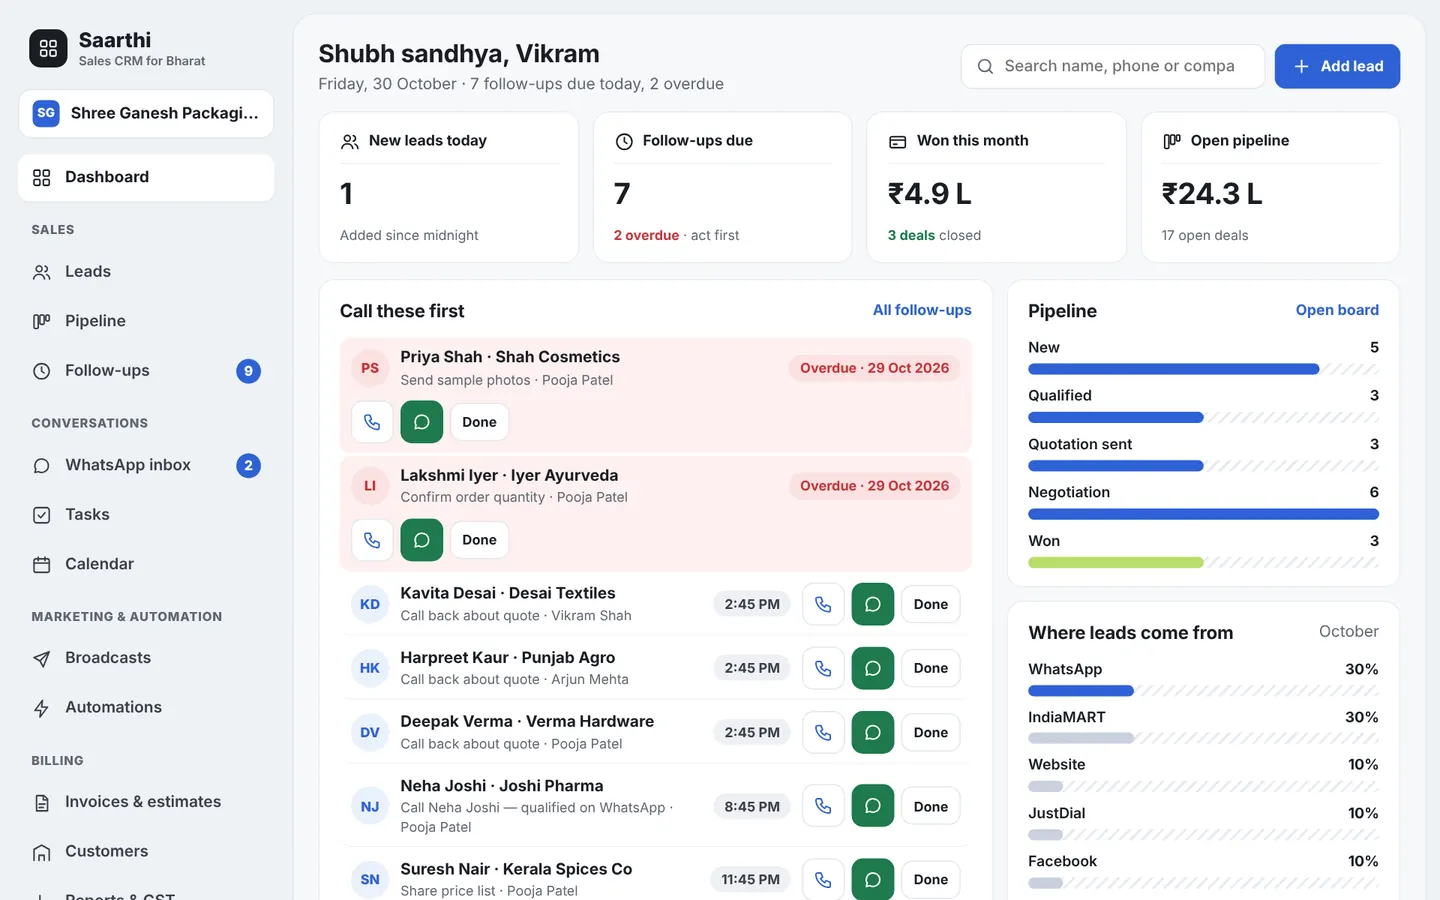The width and height of the screenshot is (1440, 900).
Task: Mark Neha Joshi follow-up as Done
Action: tap(931, 806)
